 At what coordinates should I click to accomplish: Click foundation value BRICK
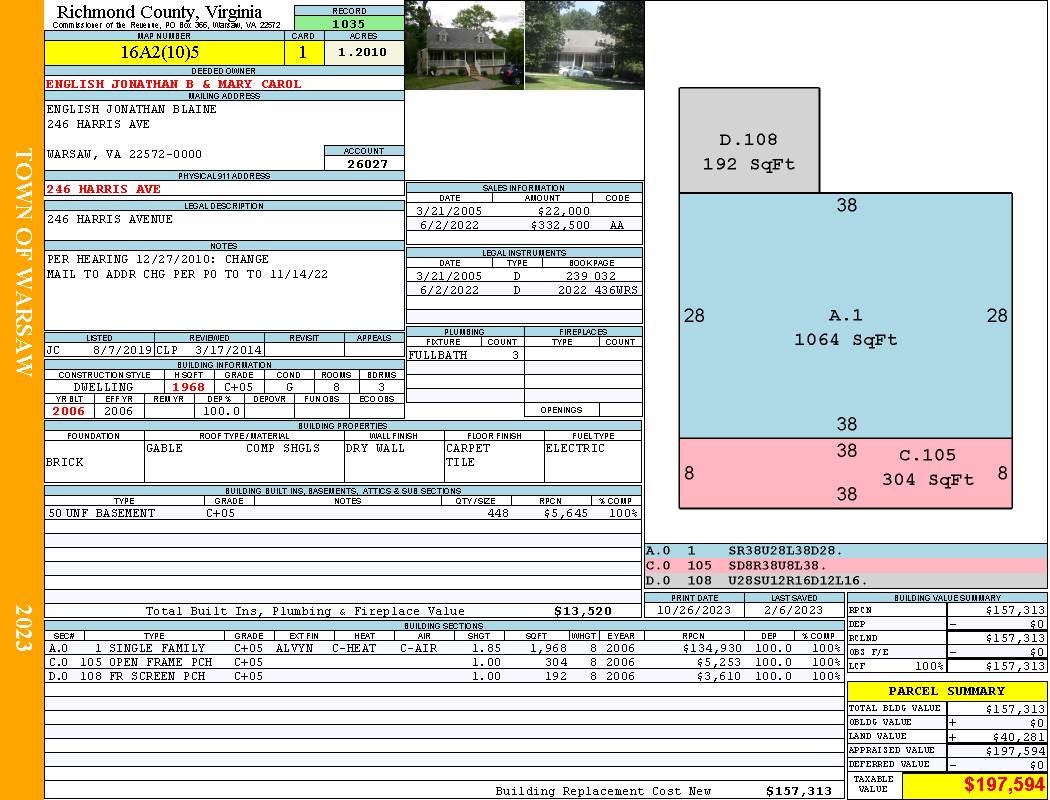(64, 462)
